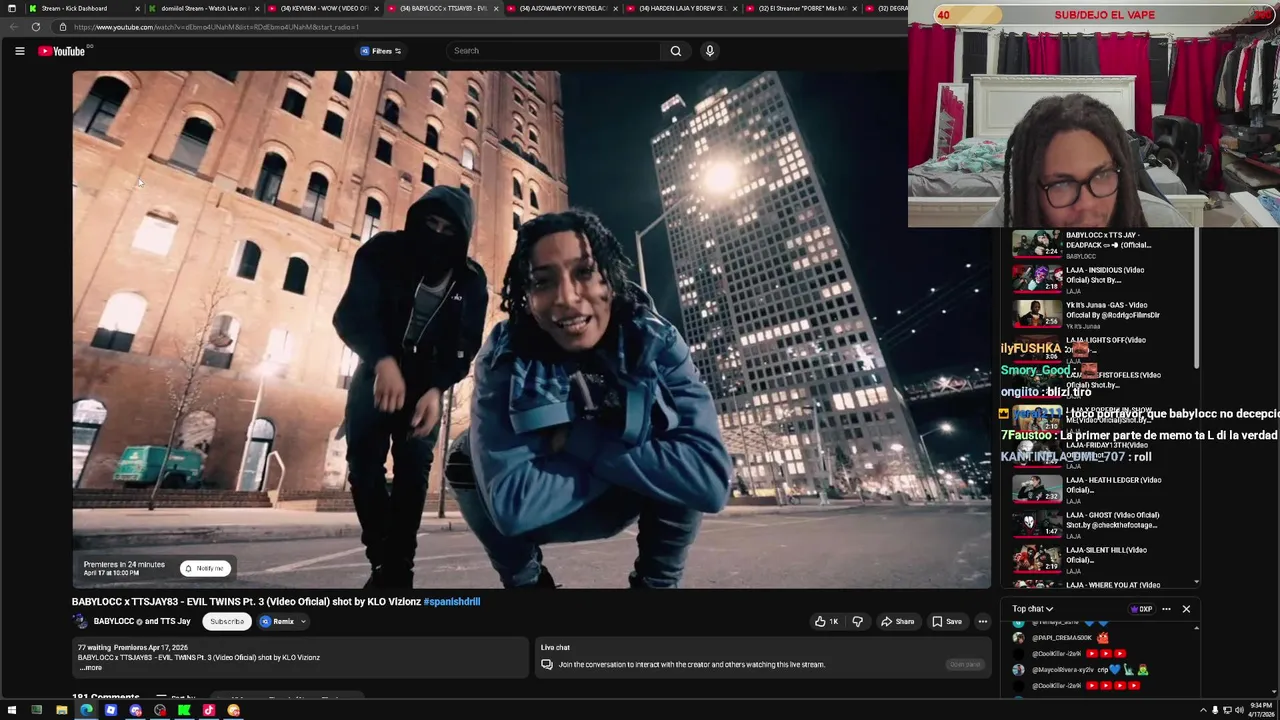This screenshot has height=720, width=1280.
Task: Select the BABYLOCC x TTSJAY83 browser tab
Action: pyautogui.click(x=443, y=8)
